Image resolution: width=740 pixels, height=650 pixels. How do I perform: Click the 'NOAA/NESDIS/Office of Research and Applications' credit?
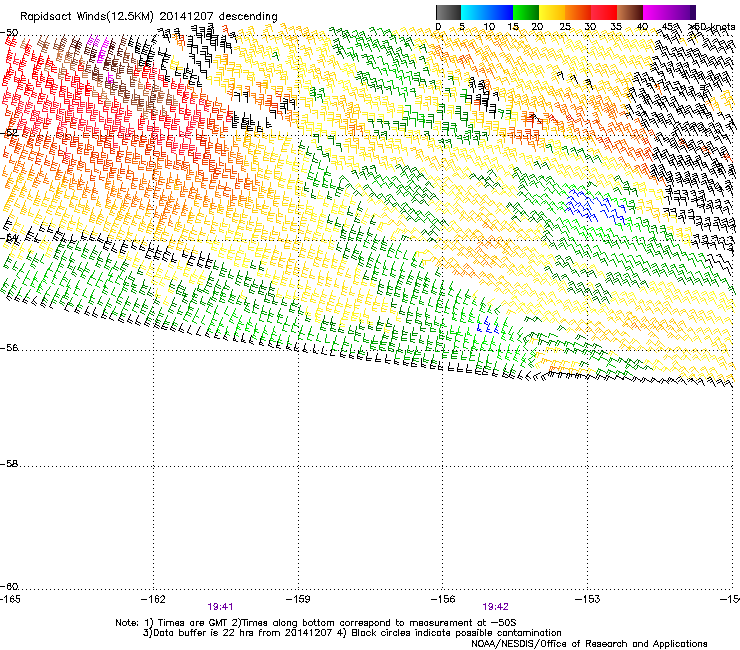click(x=589, y=644)
